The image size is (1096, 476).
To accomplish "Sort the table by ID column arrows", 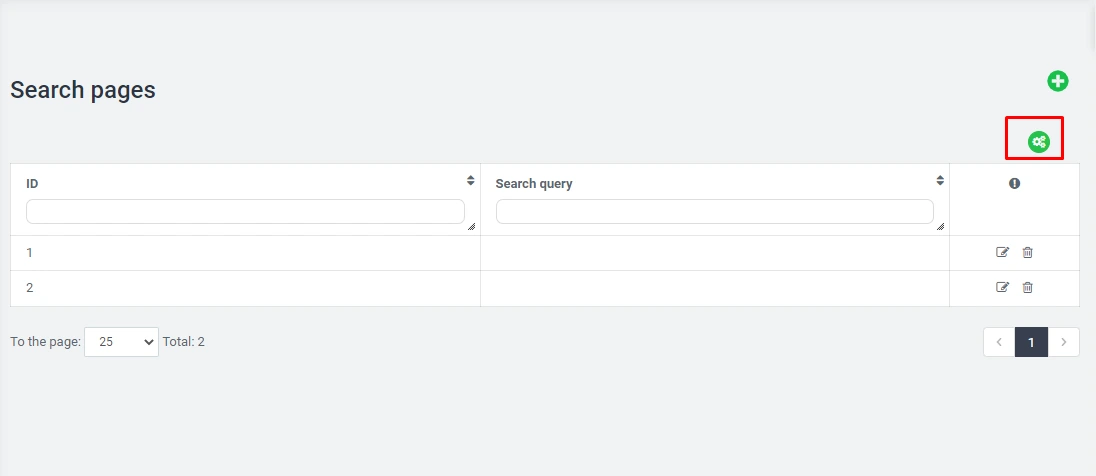I will tap(470, 181).
